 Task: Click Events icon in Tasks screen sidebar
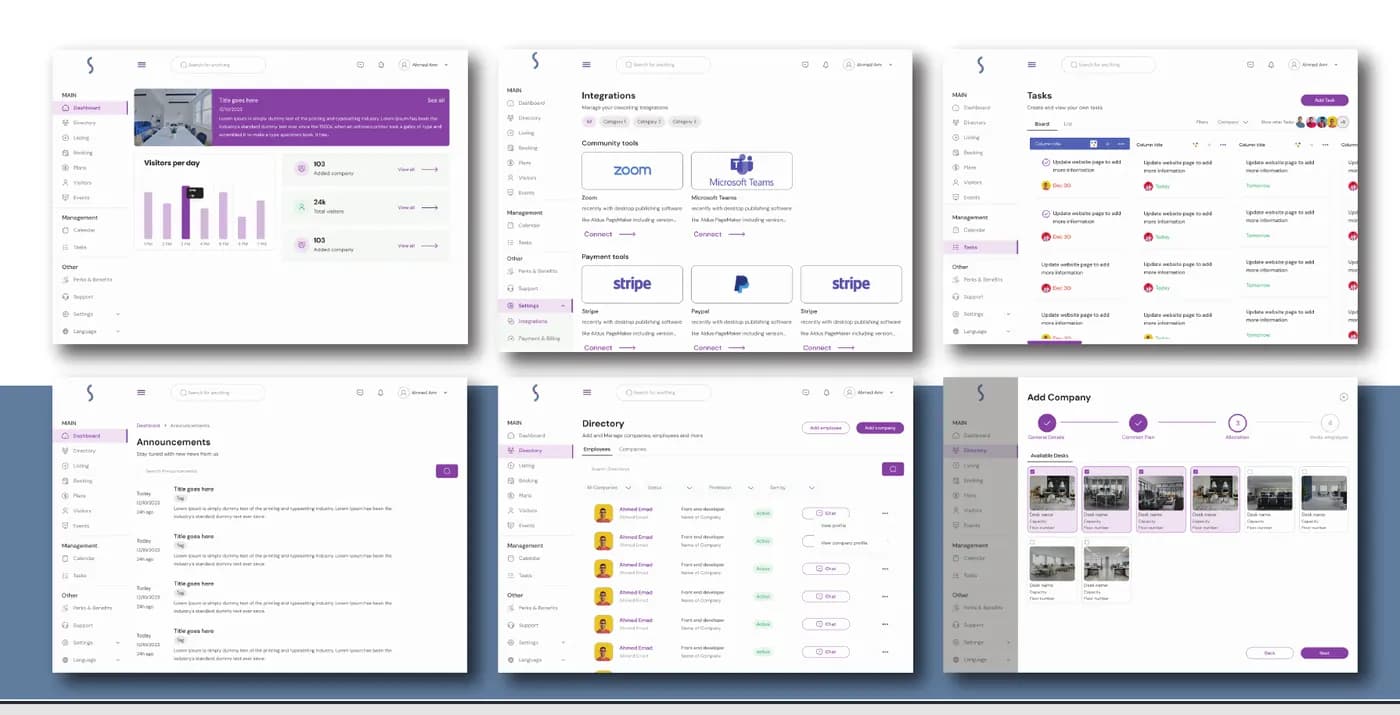click(x=956, y=198)
